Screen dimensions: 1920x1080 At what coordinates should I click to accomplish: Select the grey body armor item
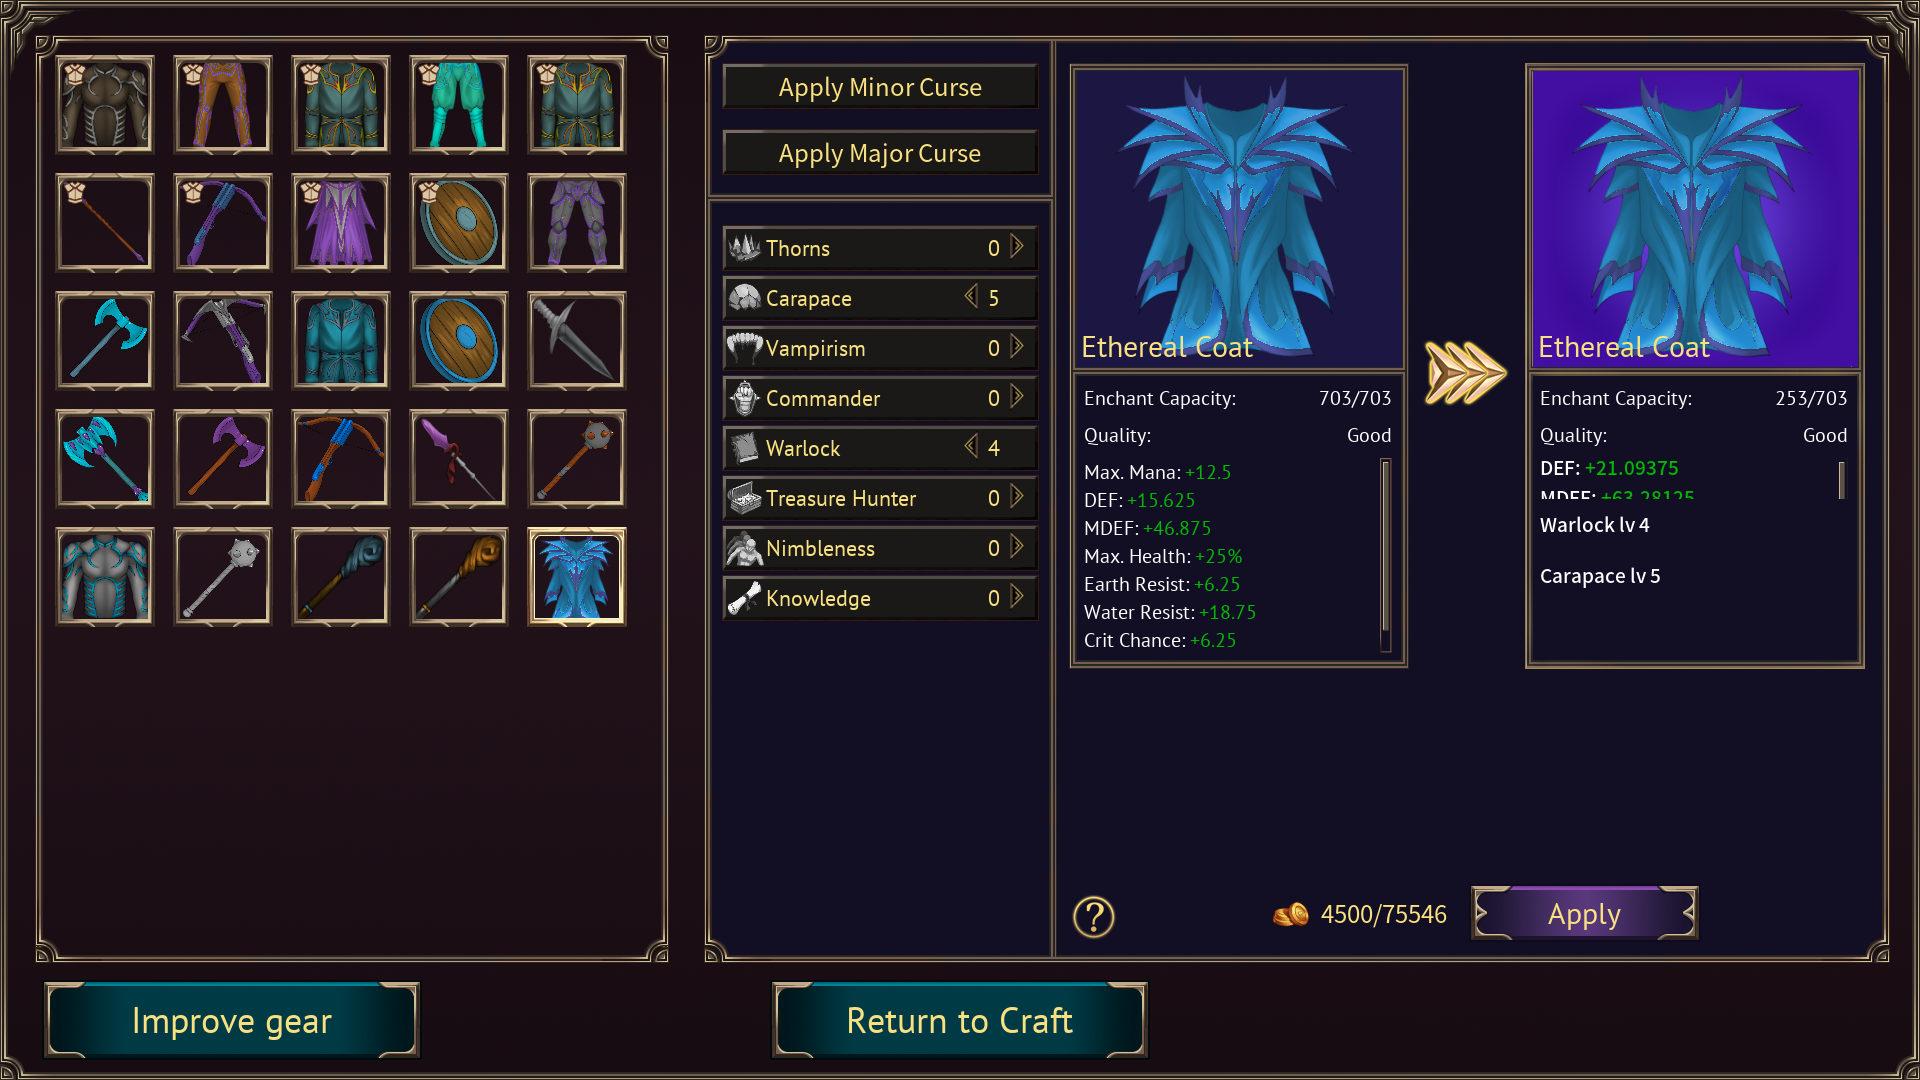(105, 577)
